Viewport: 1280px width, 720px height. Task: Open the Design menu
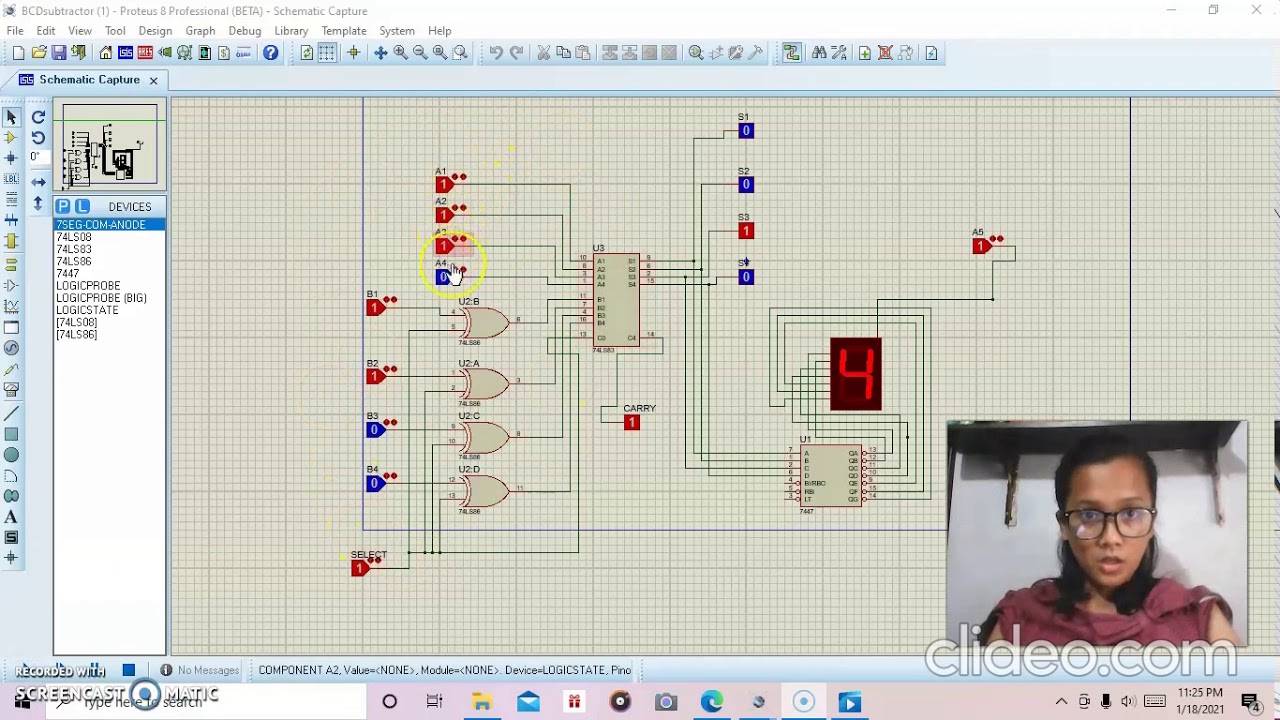pos(155,31)
